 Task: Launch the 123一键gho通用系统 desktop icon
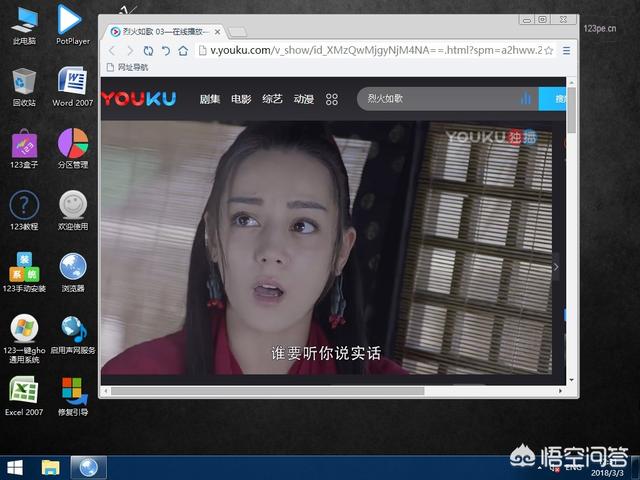(x=24, y=339)
